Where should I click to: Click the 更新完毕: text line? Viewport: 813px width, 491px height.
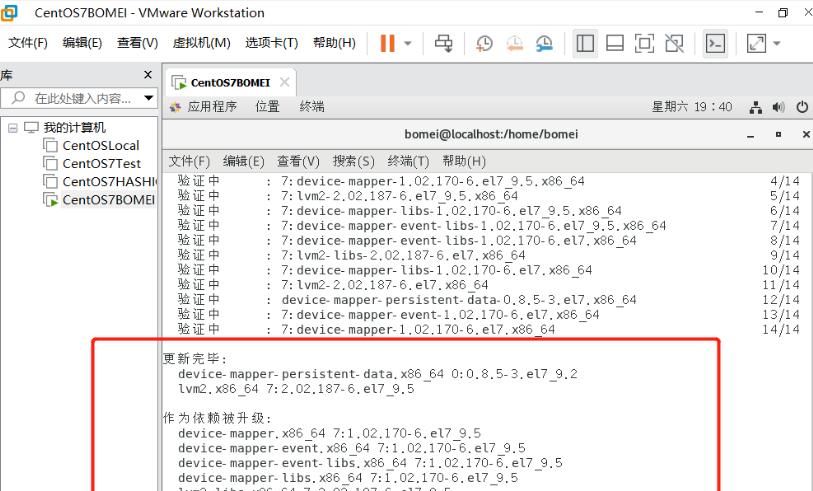point(195,359)
